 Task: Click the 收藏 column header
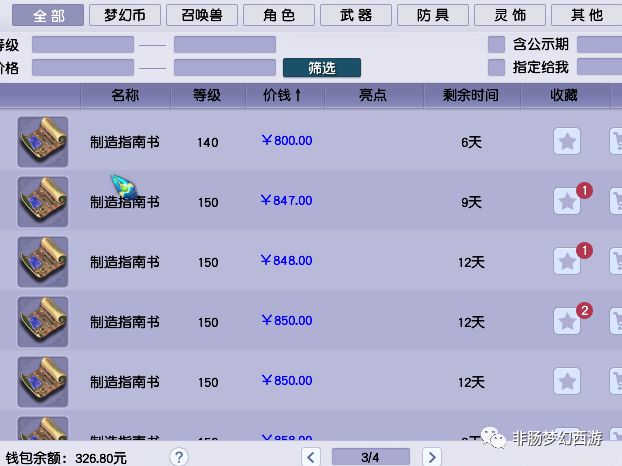[564, 95]
